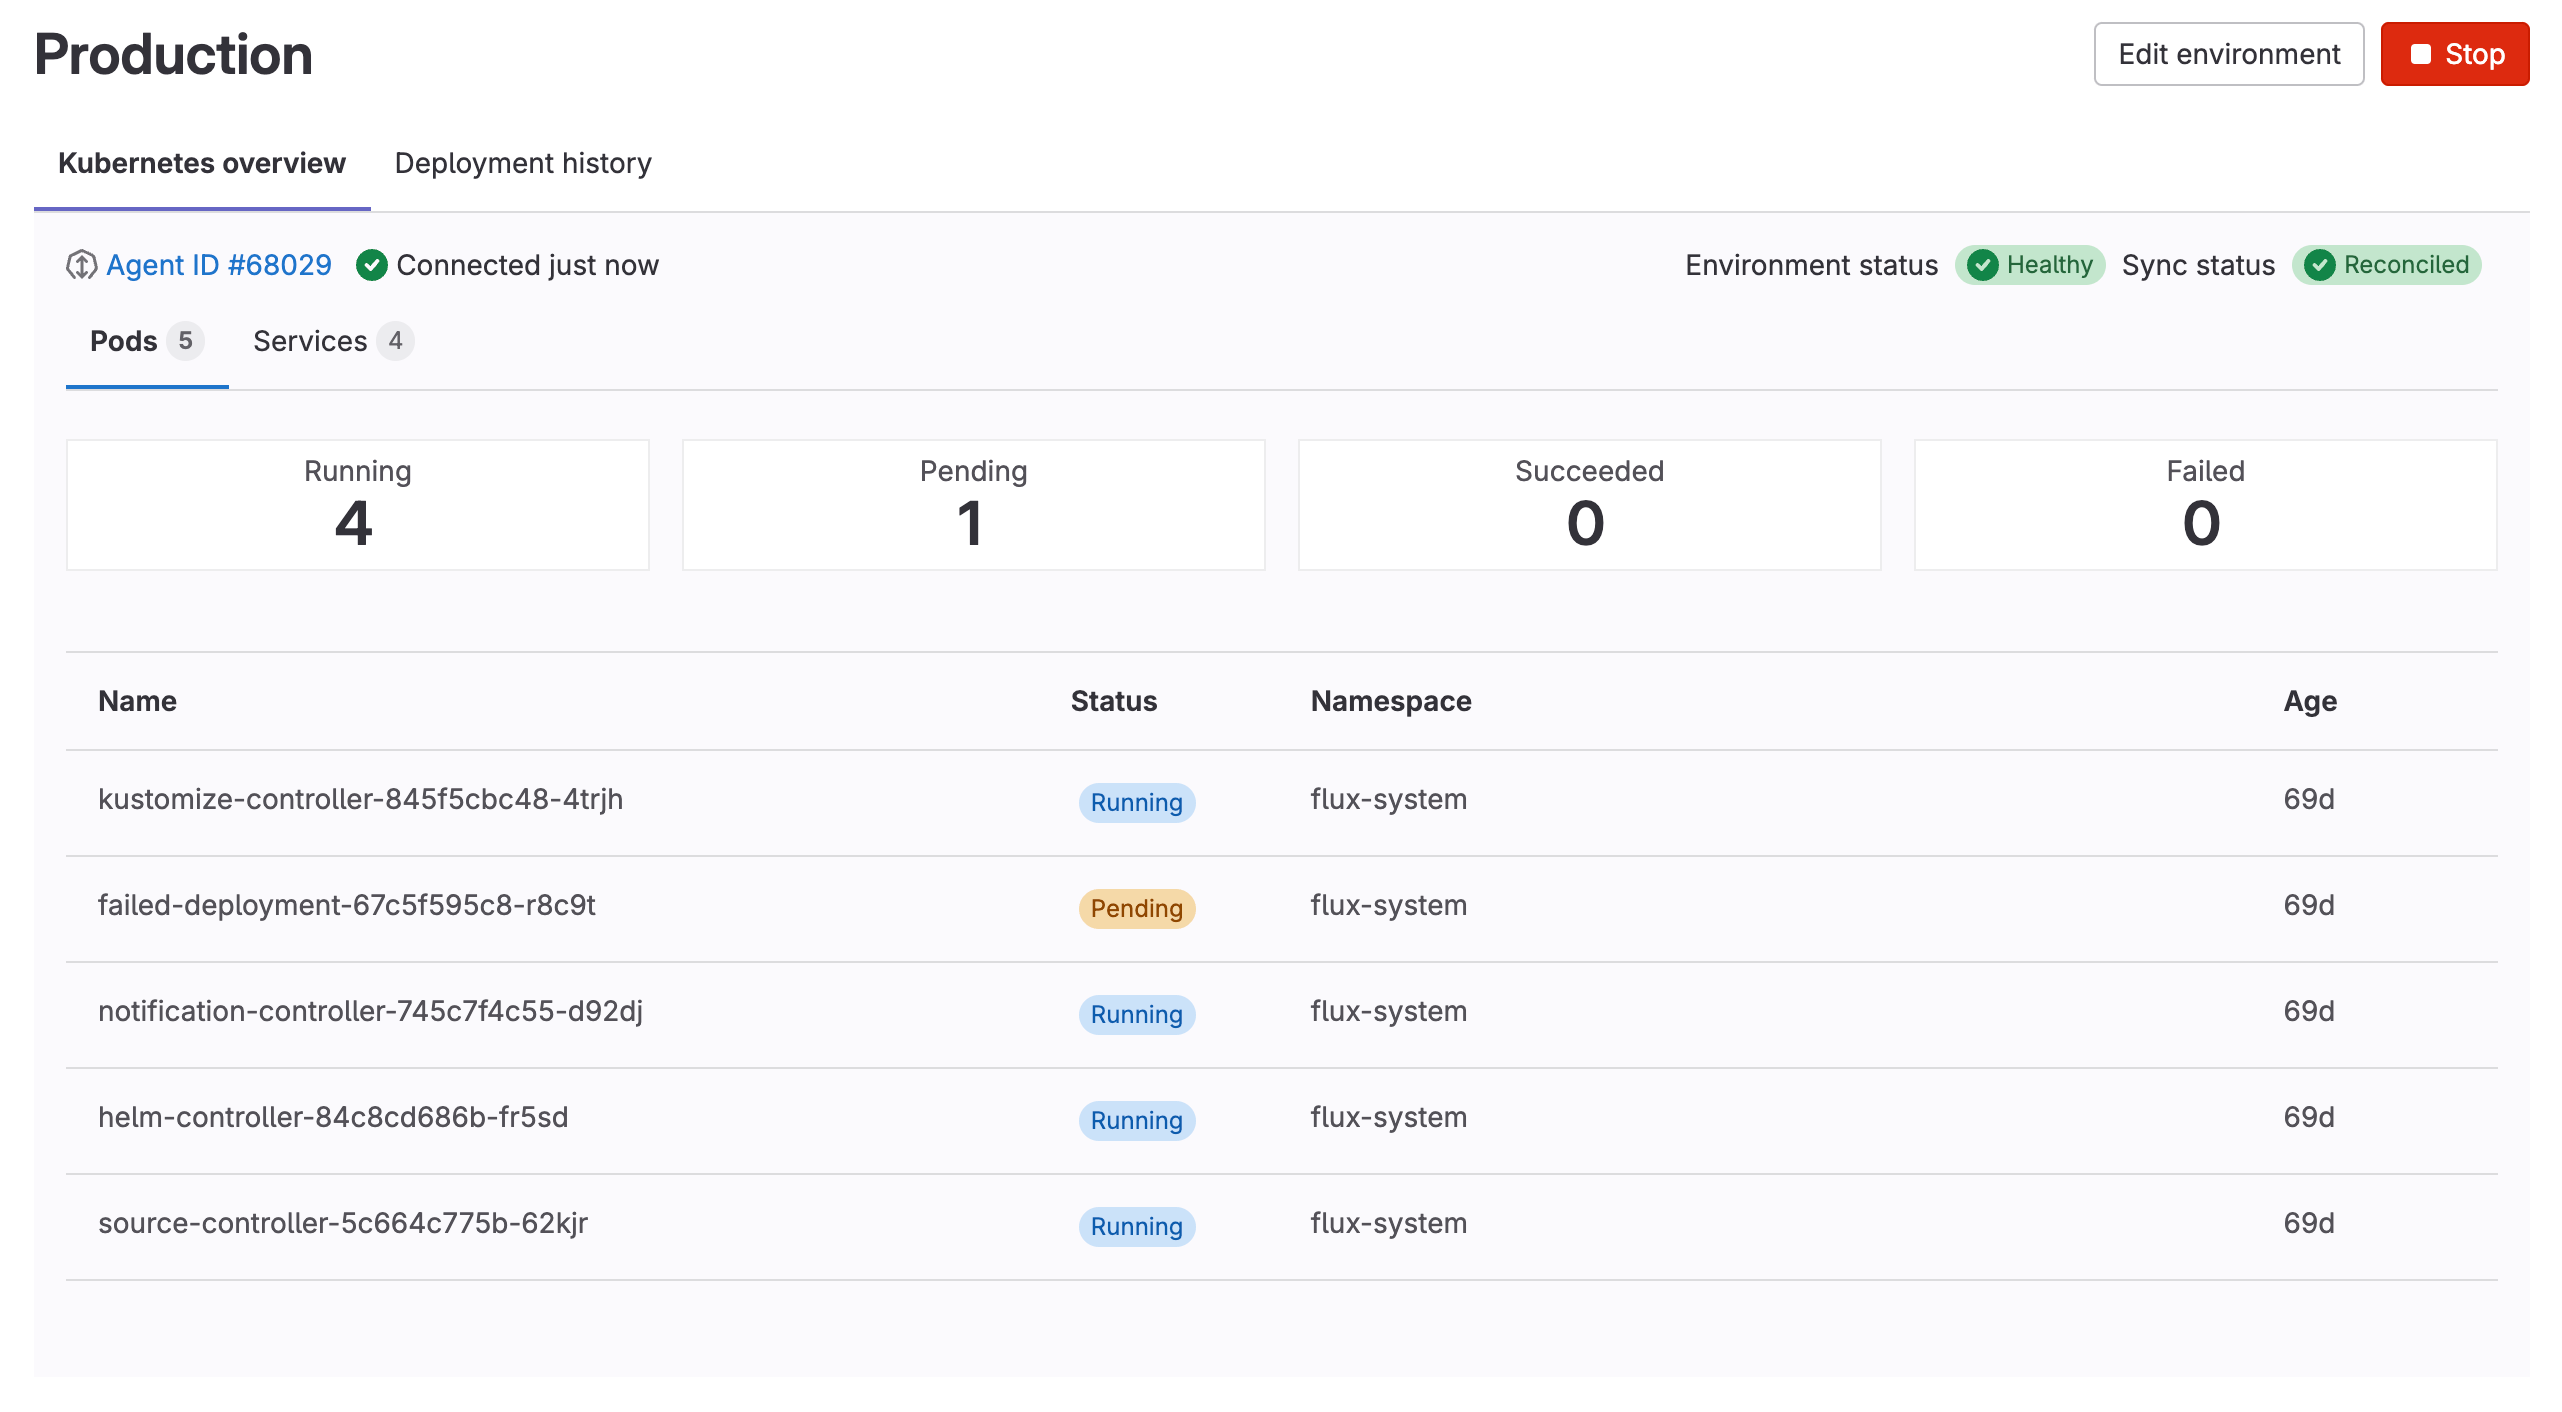This screenshot has height=1412, width=2562.
Task: Click the checkmark icon in Reconciled badge
Action: click(2322, 264)
